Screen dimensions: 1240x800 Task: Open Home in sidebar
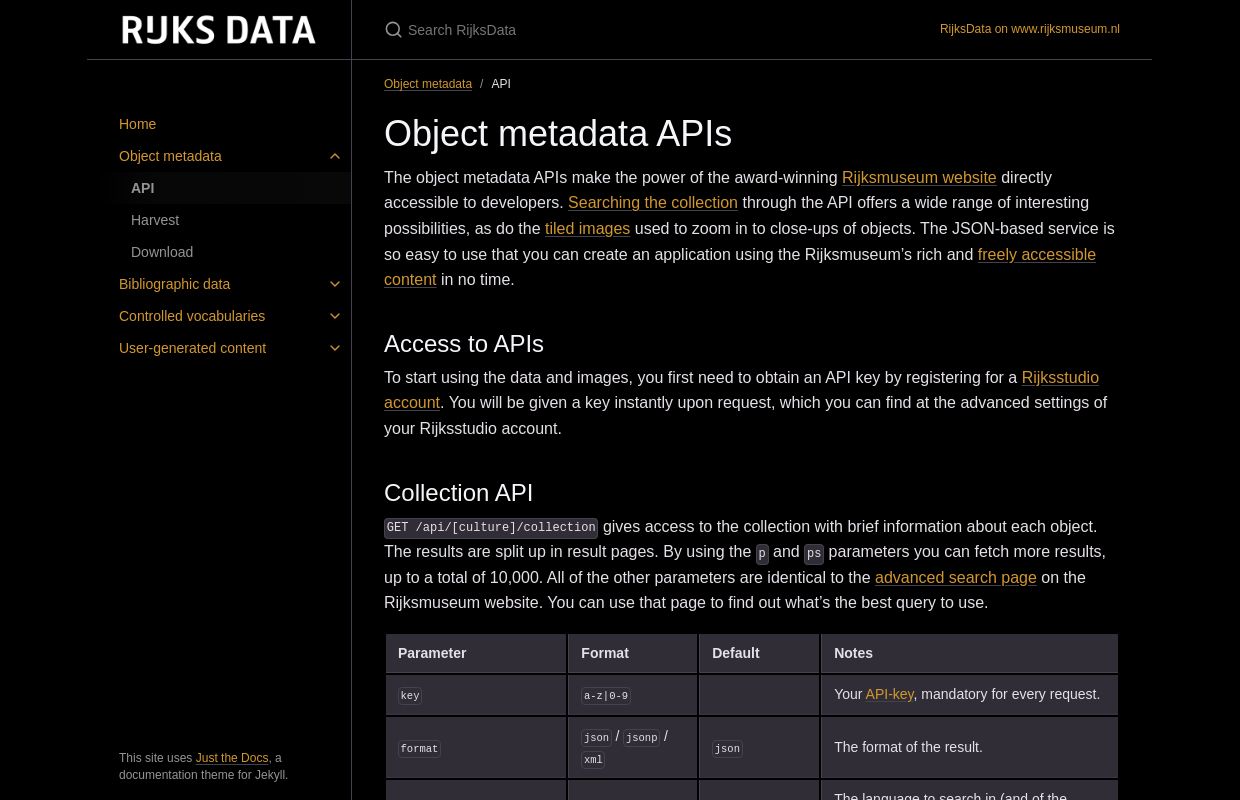137,124
